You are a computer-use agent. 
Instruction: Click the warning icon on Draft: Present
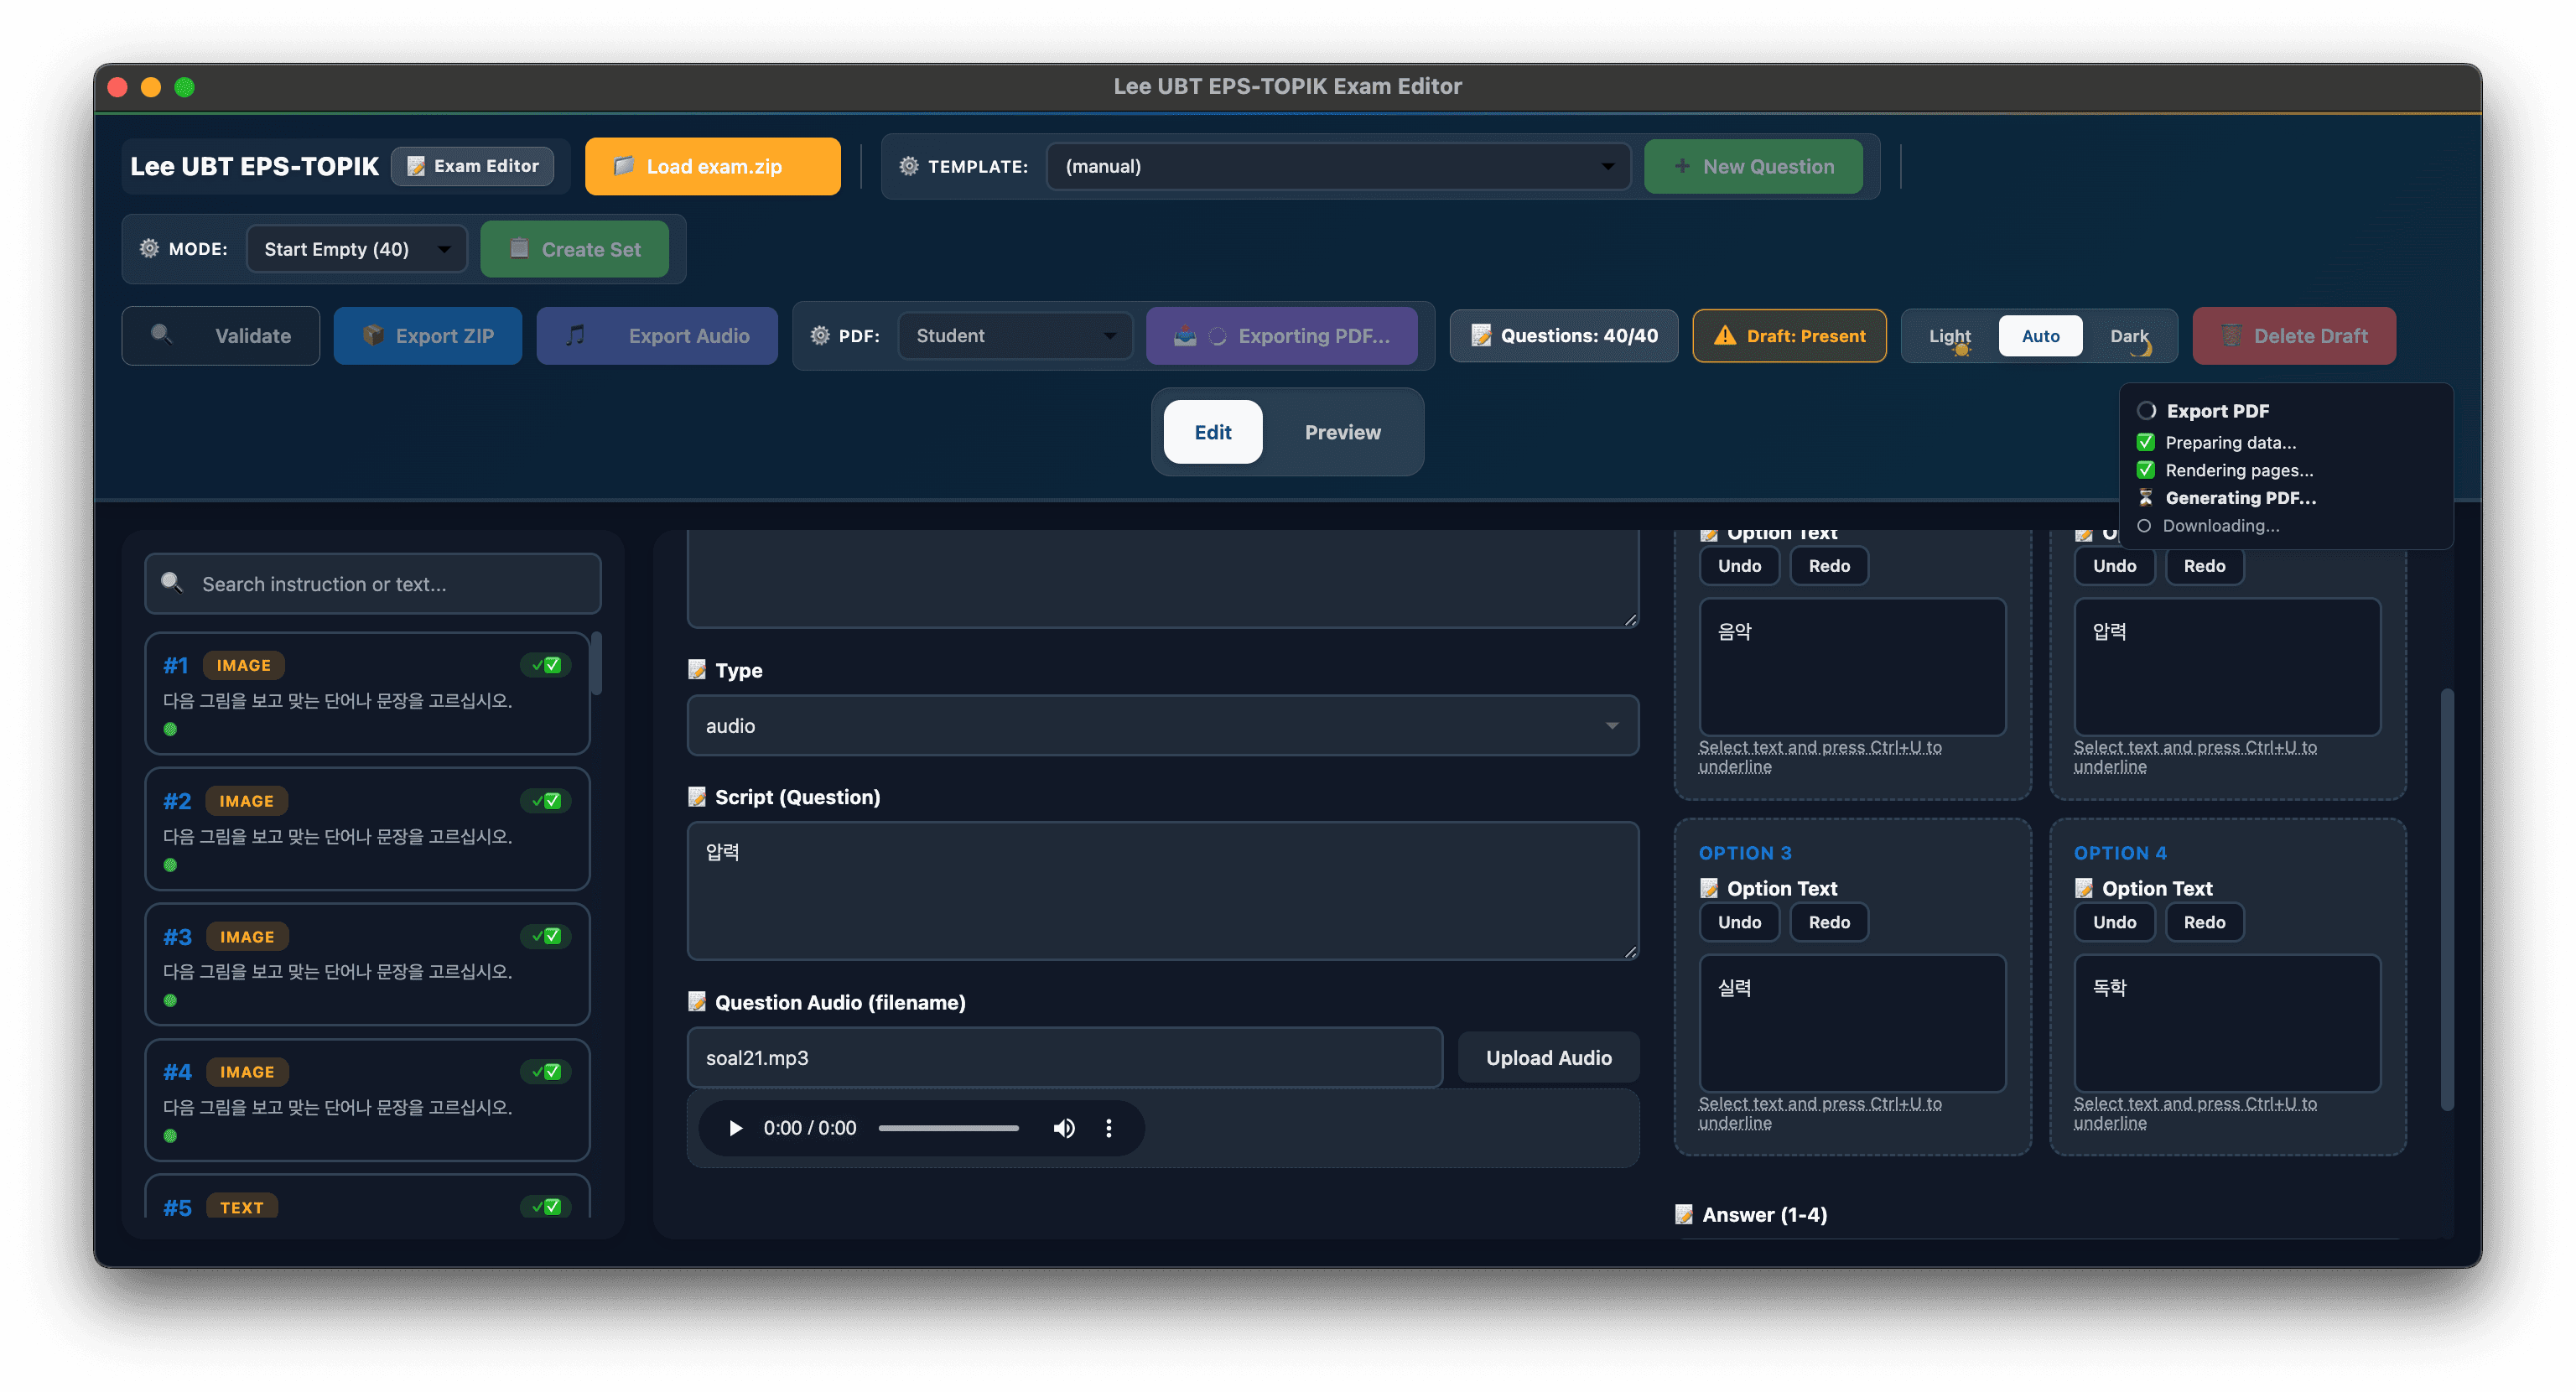point(1724,336)
